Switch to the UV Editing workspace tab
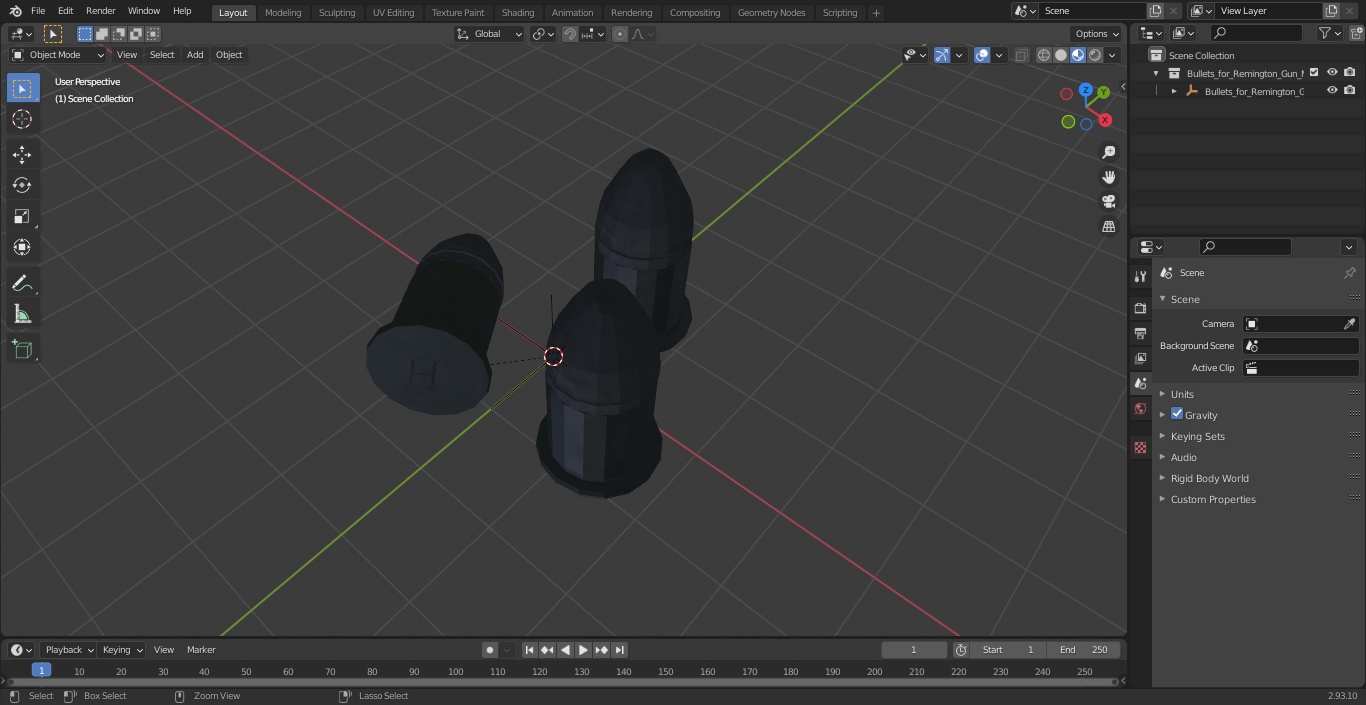Screen dimensions: 1366x705 (393, 12)
